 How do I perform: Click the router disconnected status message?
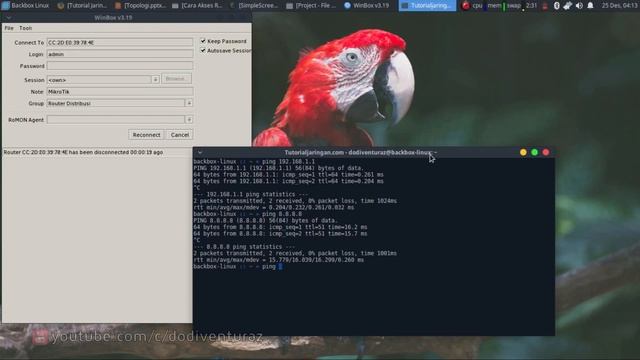(83, 152)
